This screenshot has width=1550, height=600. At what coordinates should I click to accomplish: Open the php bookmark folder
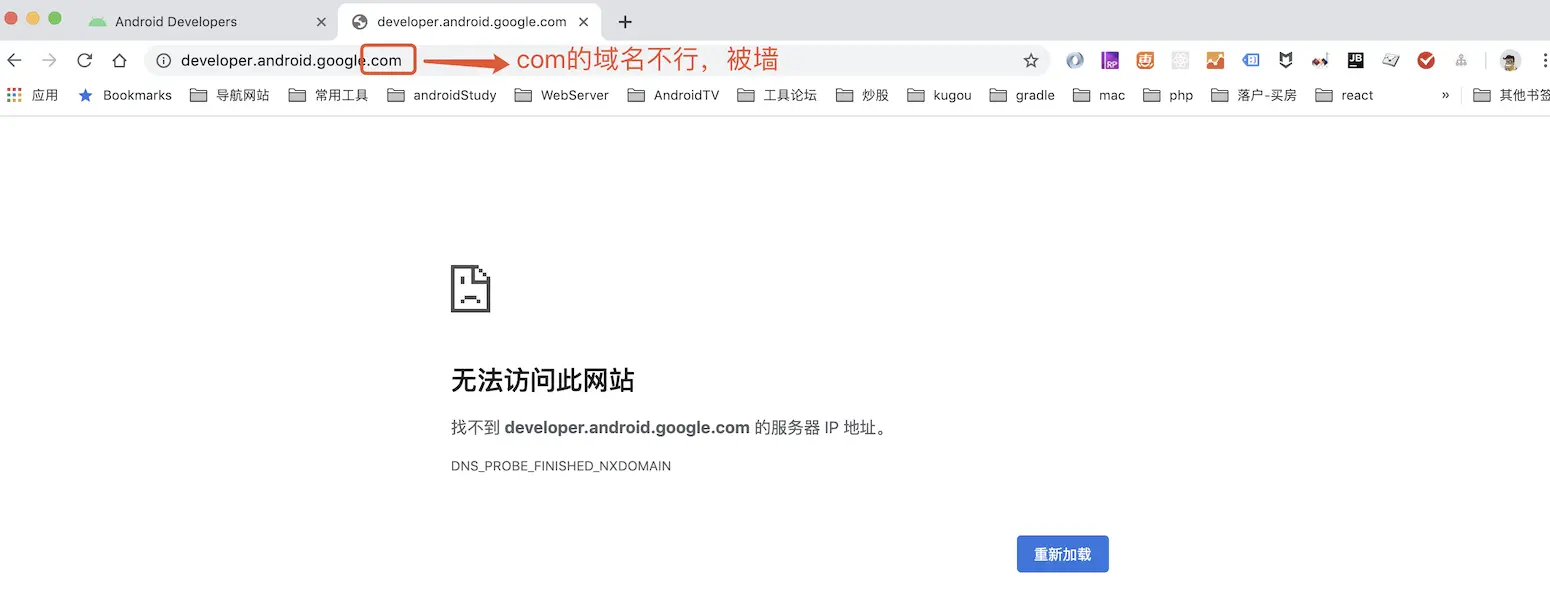point(1168,95)
